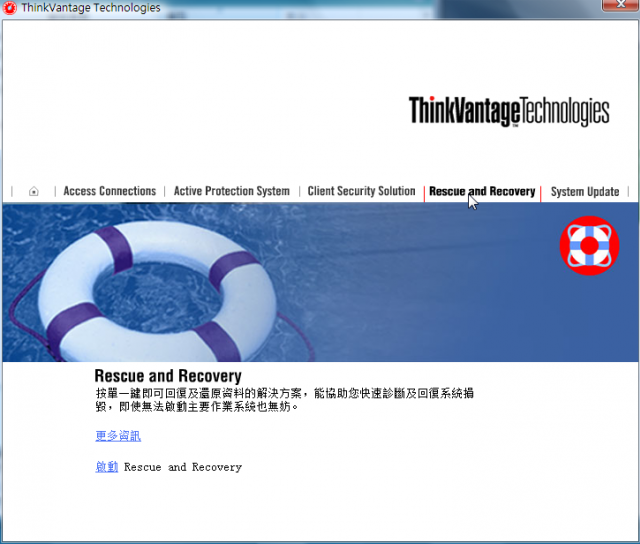Screen dimensions: 640x544
Task: Go to the home page icon
Action: (34, 191)
